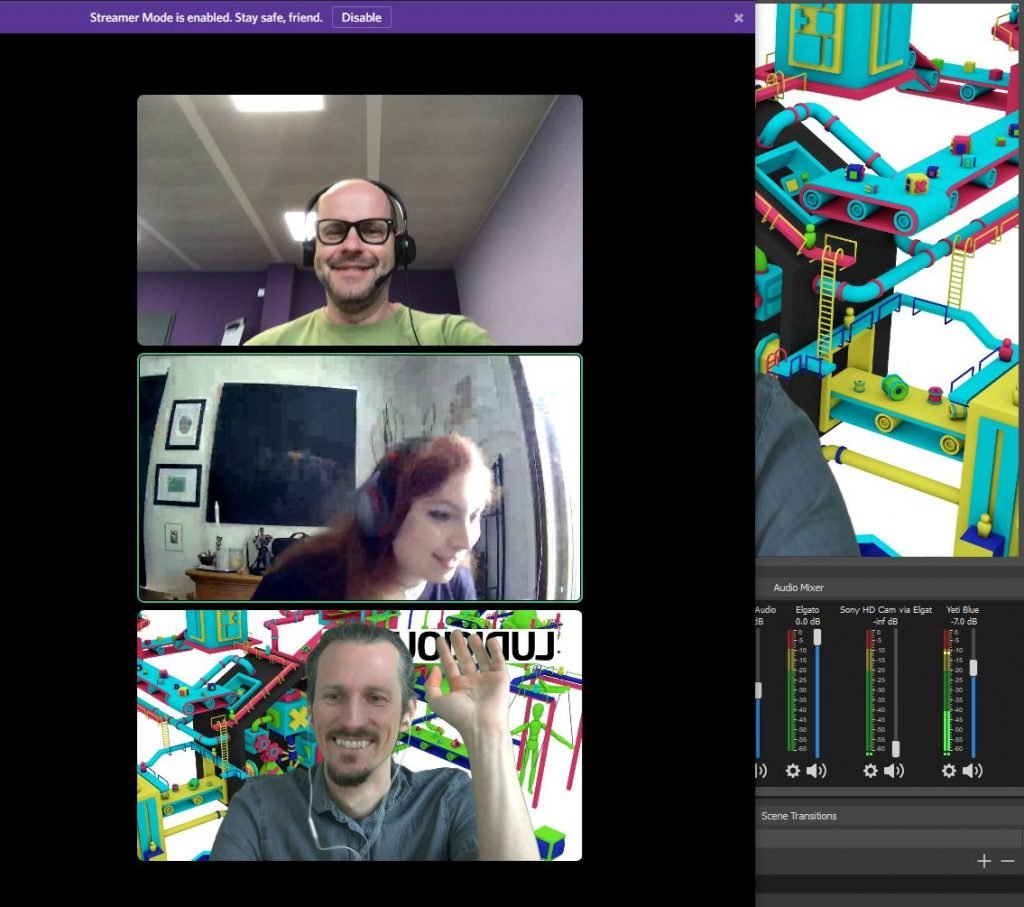Dismiss the Streamer Mode banner
This screenshot has width=1024, height=907.
pyautogui.click(x=738, y=17)
